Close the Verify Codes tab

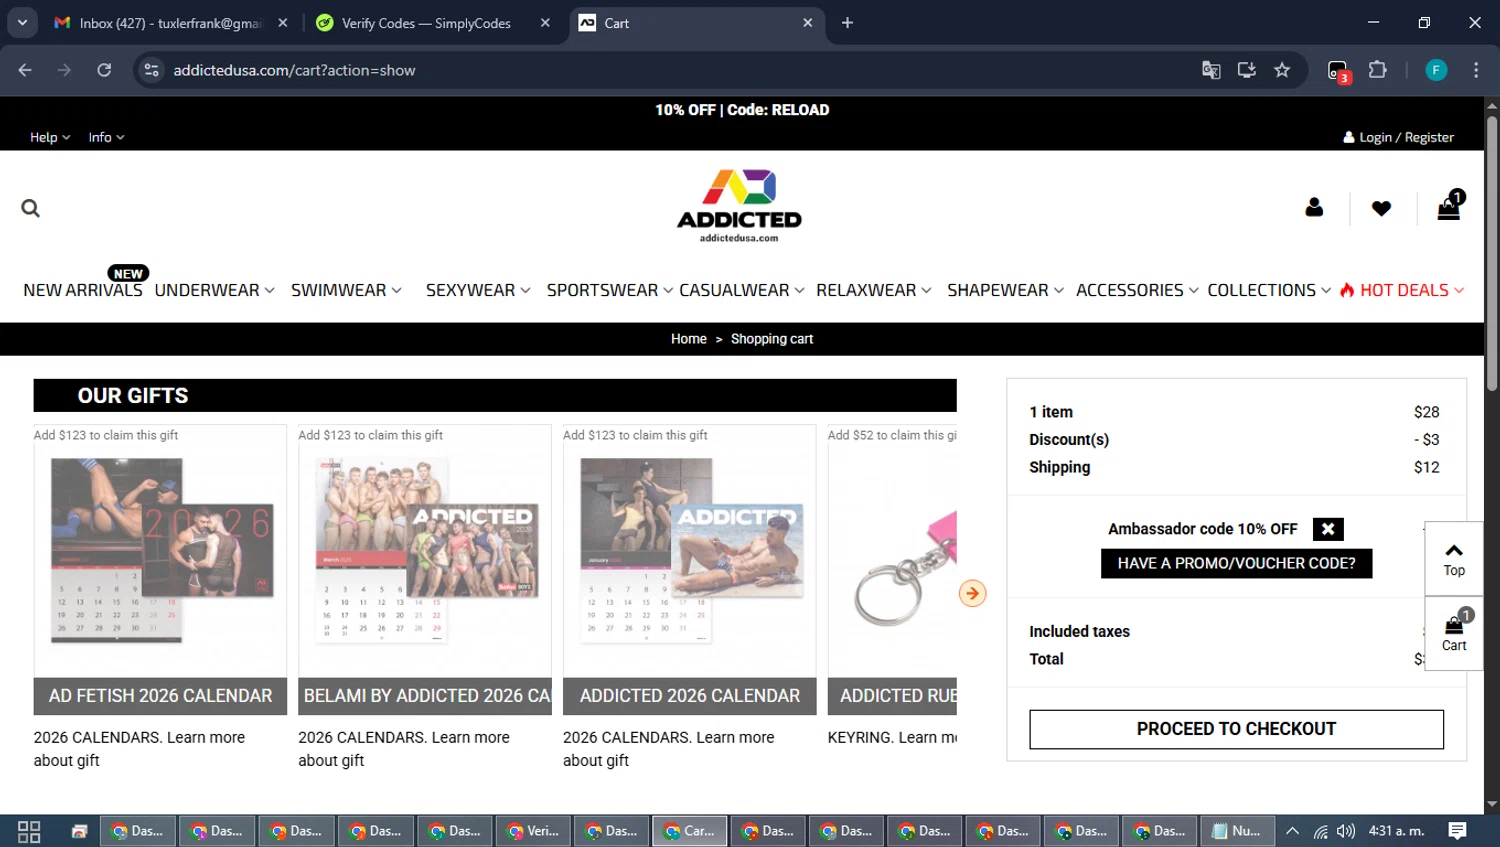click(x=545, y=23)
